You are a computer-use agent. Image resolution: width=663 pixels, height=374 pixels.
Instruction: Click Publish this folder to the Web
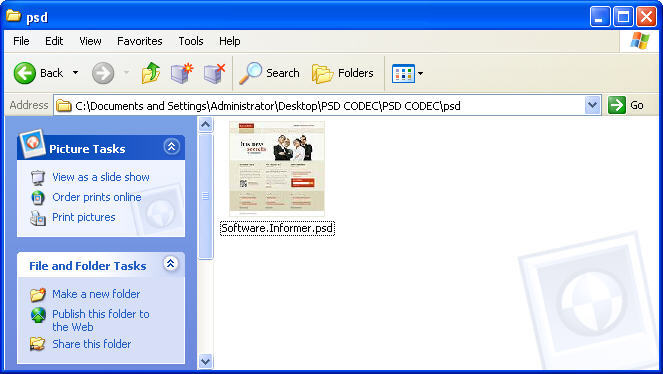101,320
